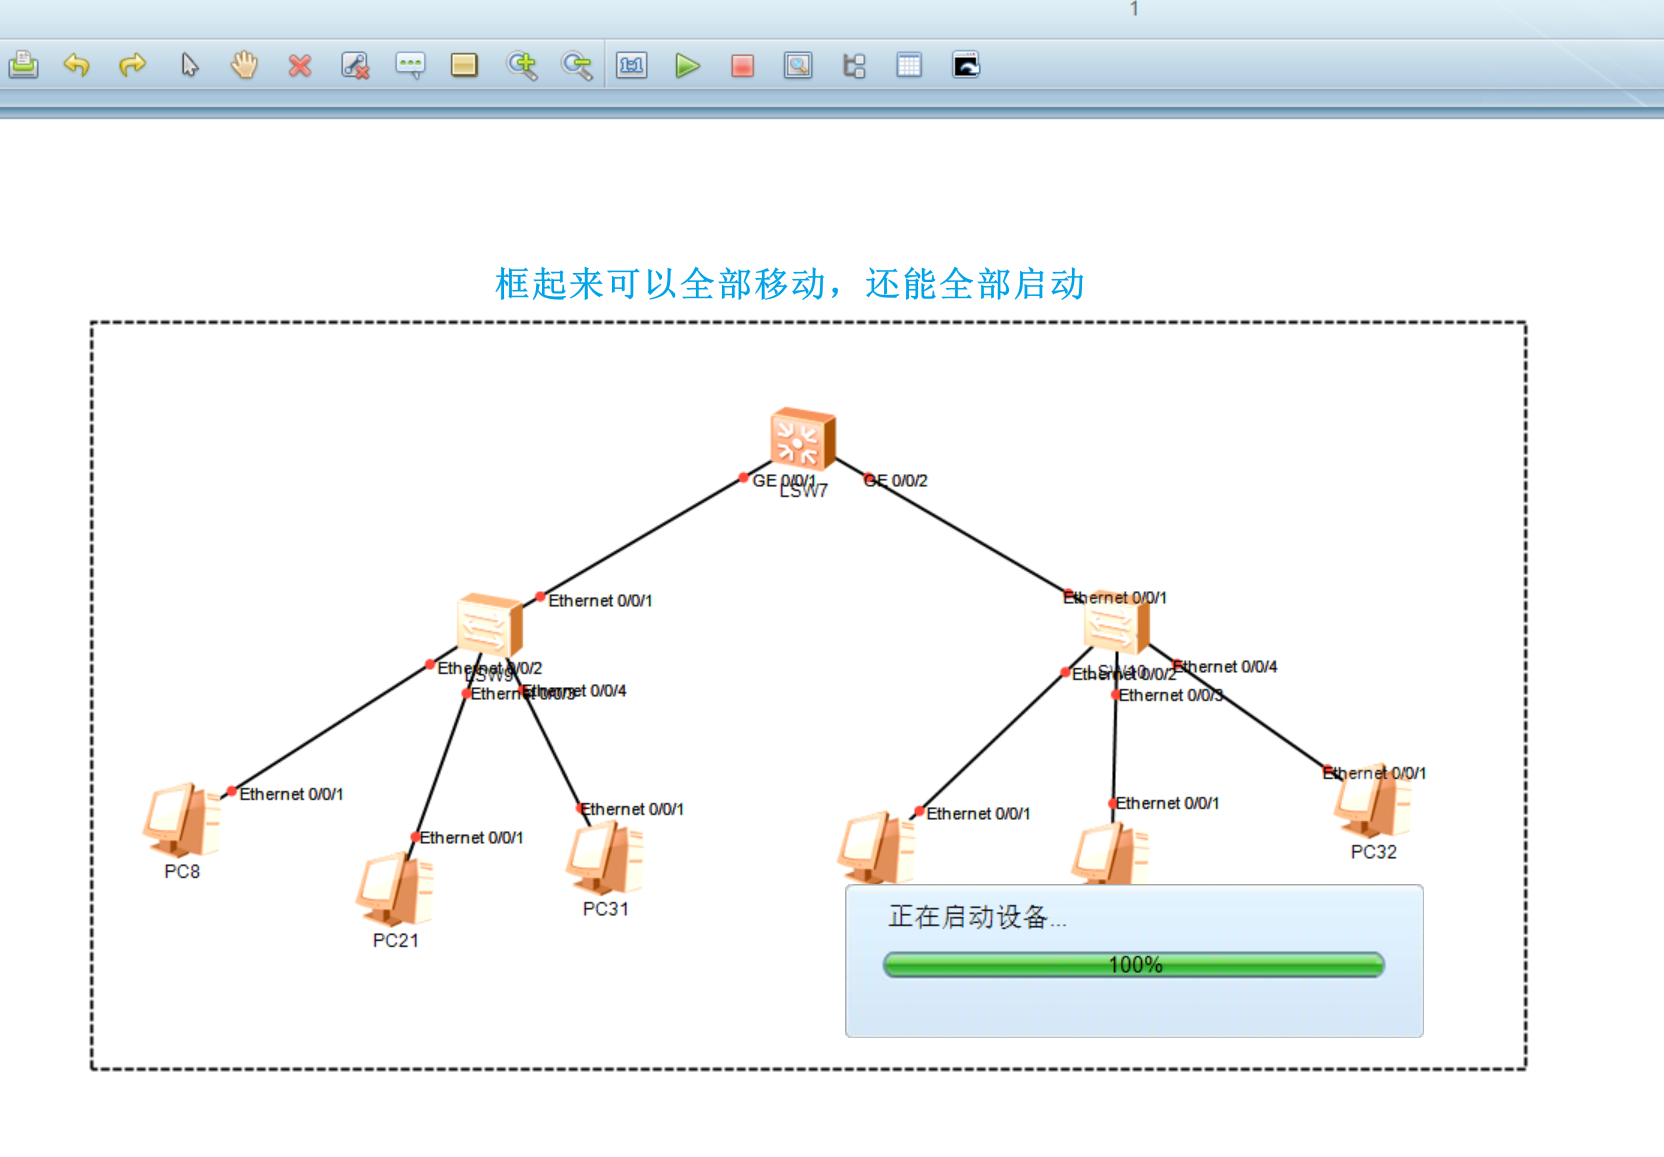Screen dimensions: 1664x1157
Task: Click the print topology icon
Action: pos(23,66)
